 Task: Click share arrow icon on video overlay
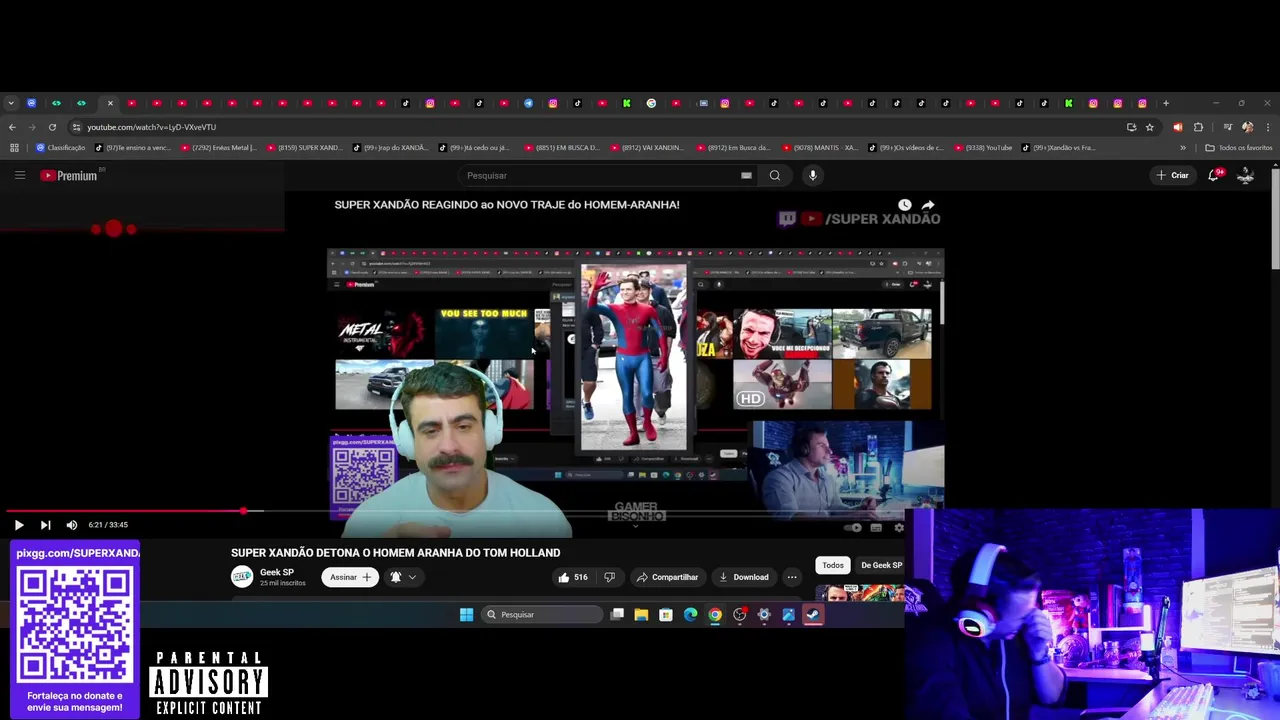coord(928,205)
